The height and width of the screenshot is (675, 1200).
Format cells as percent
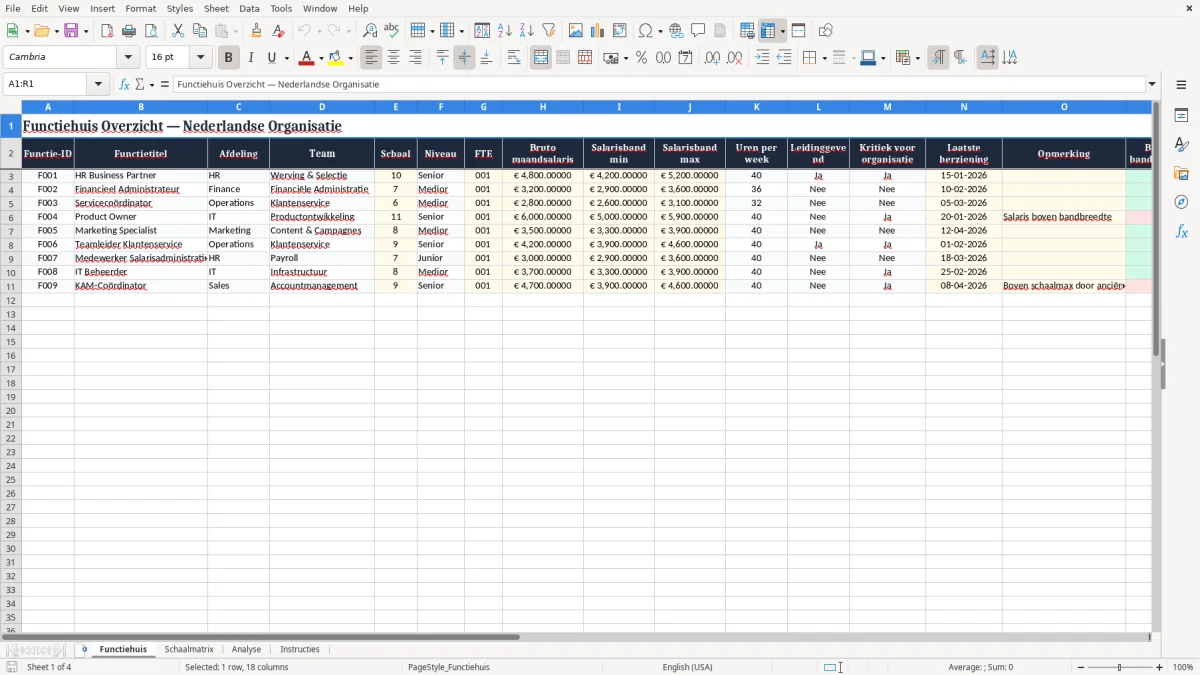tap(641, 58)
